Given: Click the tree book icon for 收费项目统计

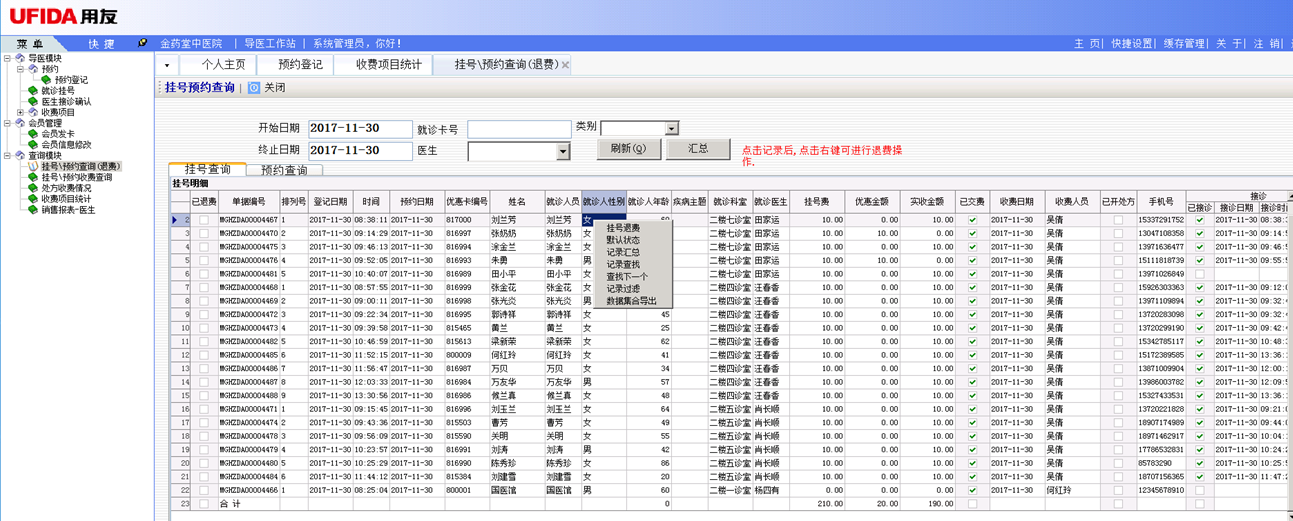Looking at the screenshot, I should coord(33,199).
